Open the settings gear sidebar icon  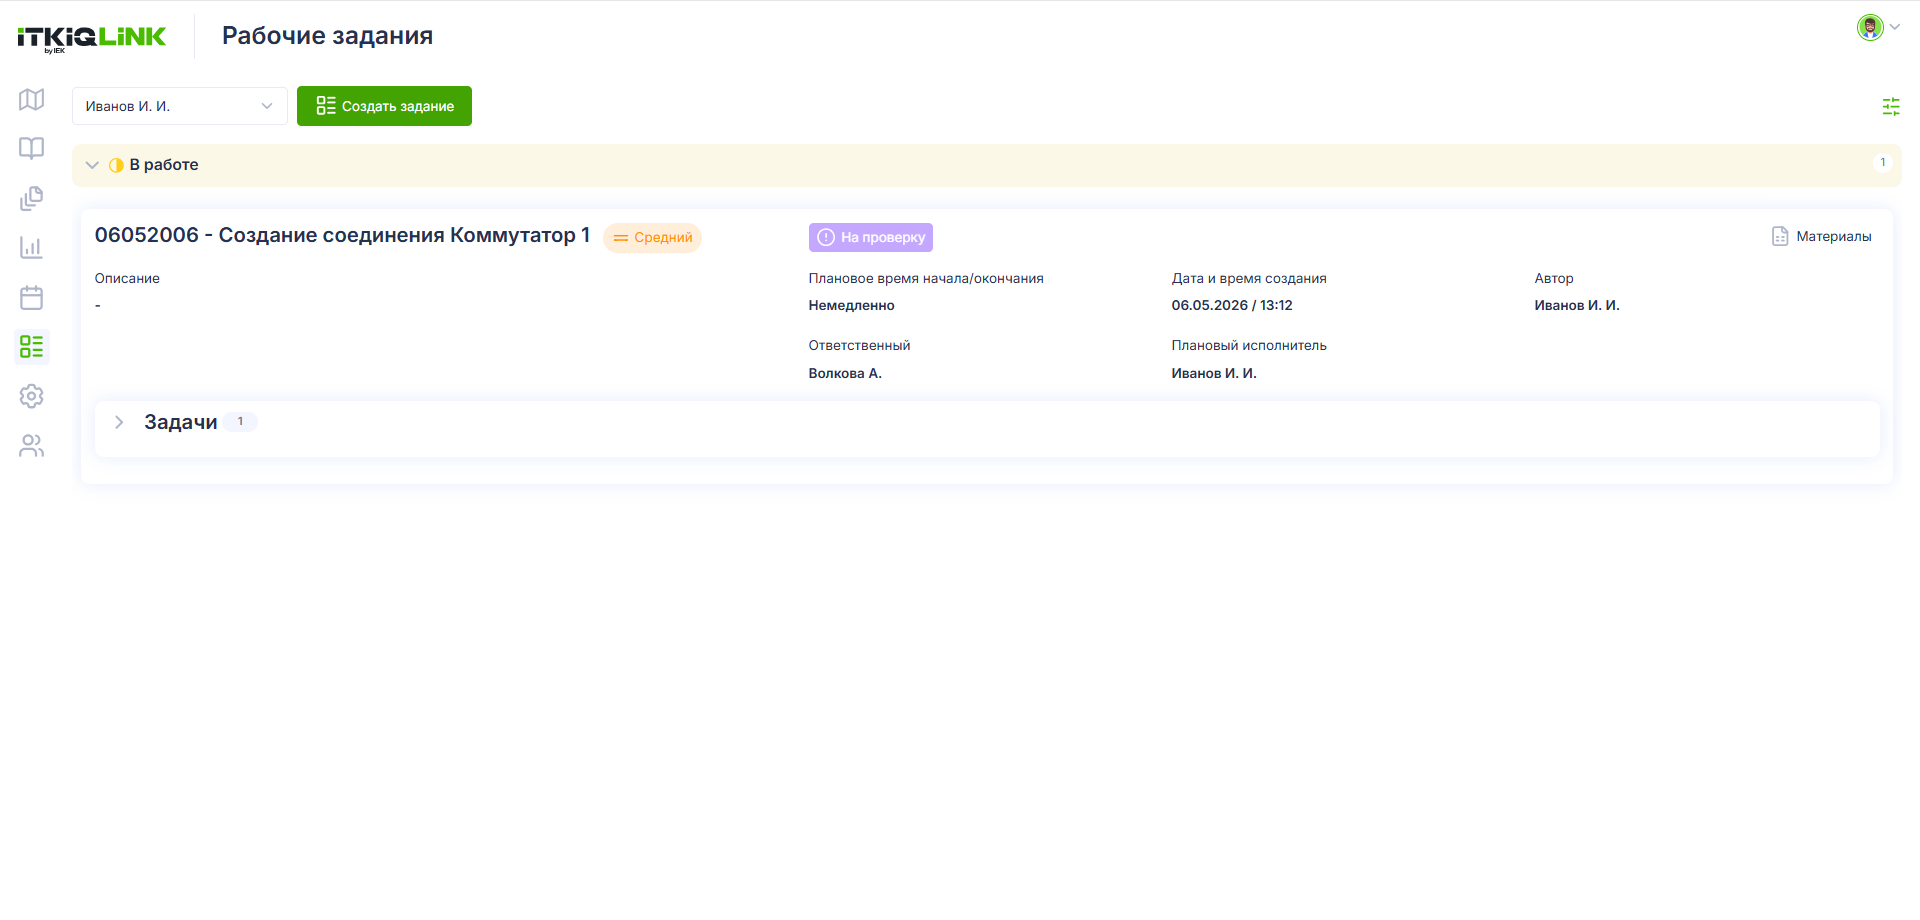click(x=32, y=396)
